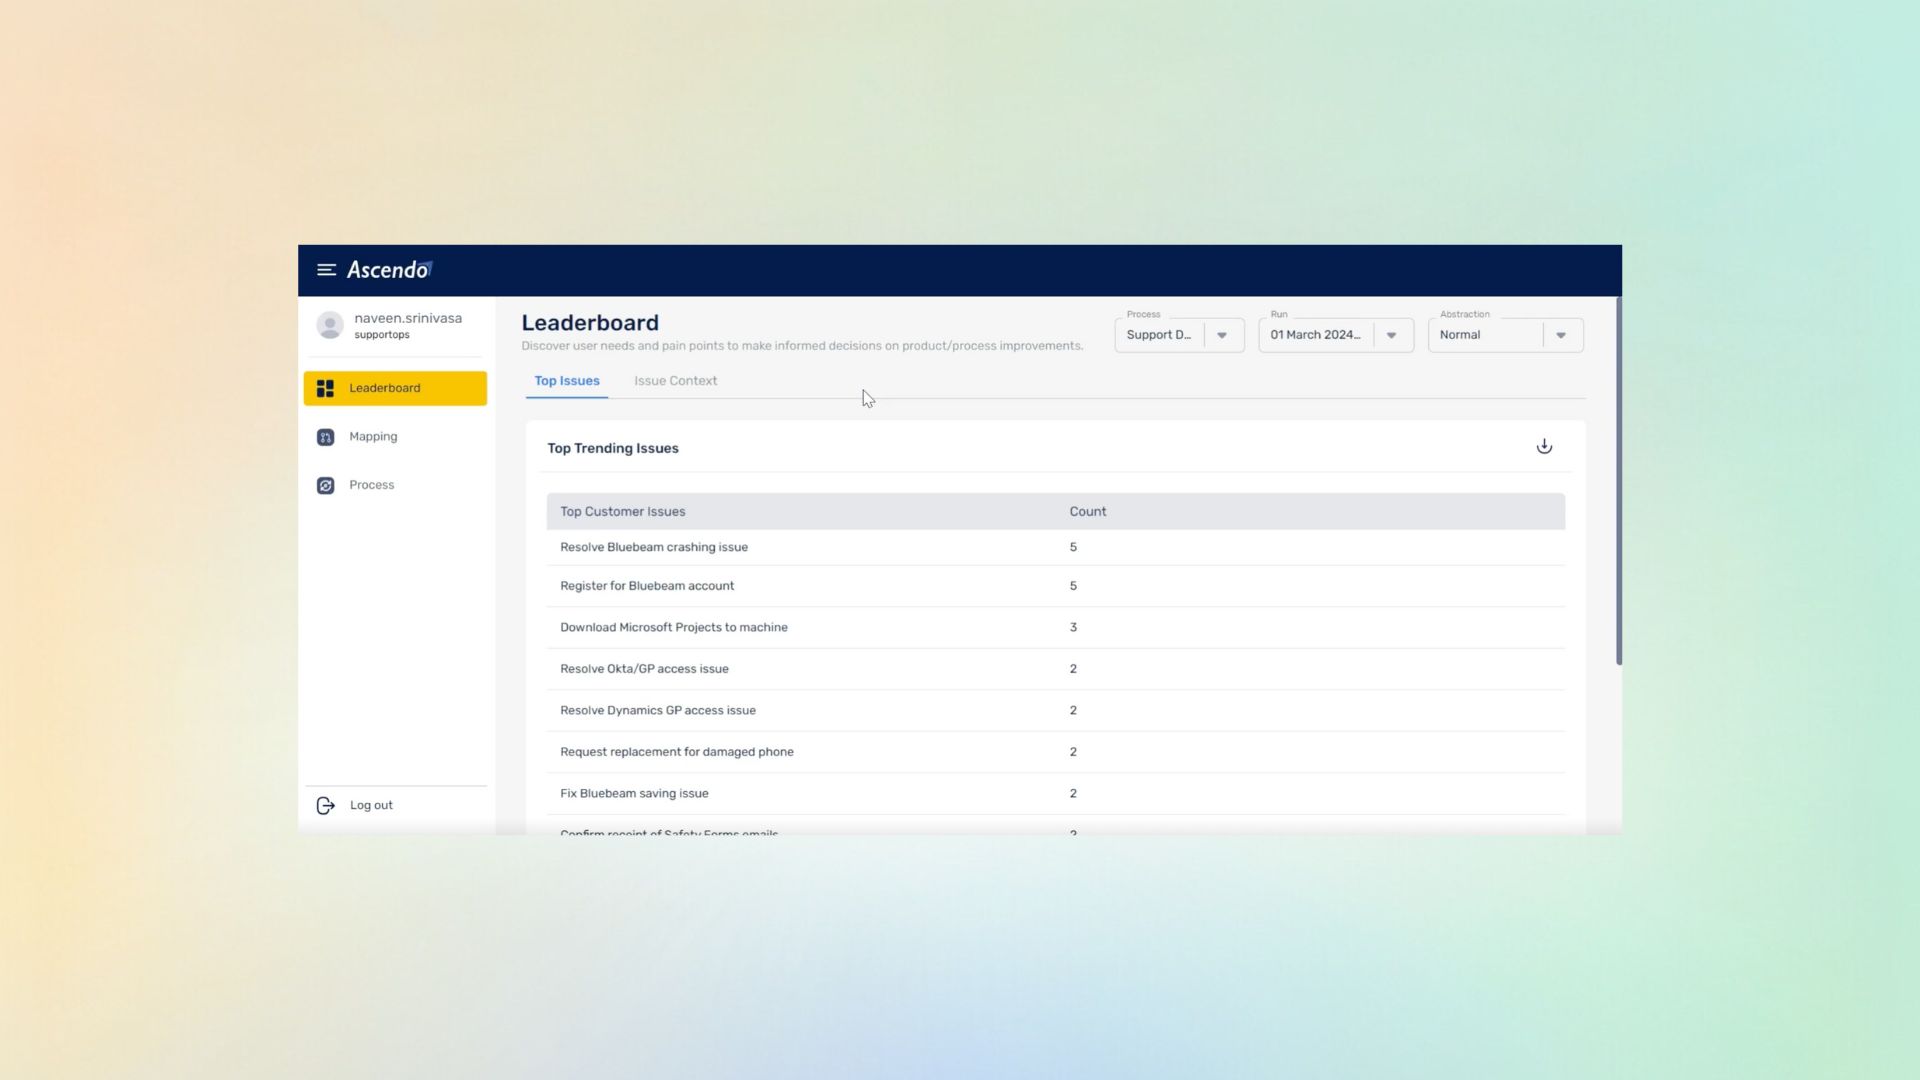Click the Log out link
Viewport: 1920px width, 1080px height.
pos(371,806)
